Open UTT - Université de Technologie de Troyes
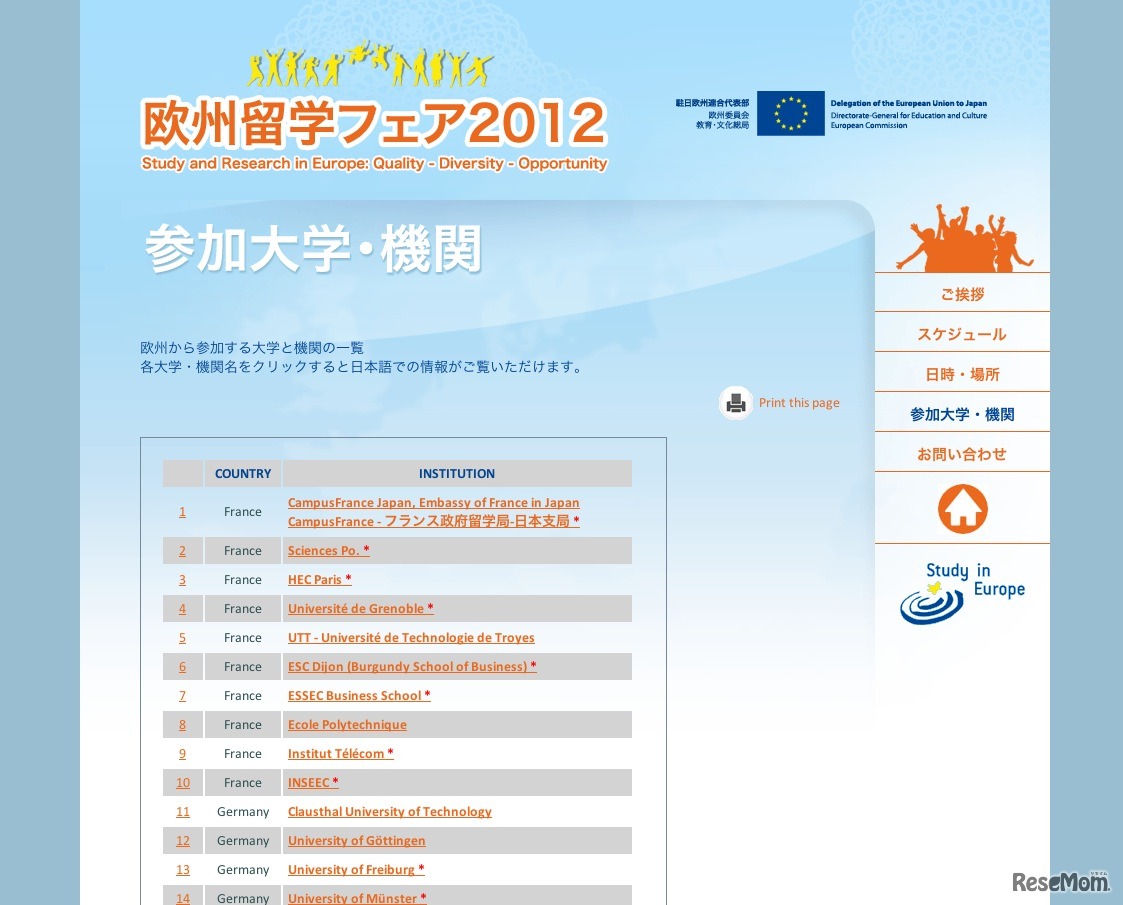Viewport: 1123px width, 905px height. point(411,638)
